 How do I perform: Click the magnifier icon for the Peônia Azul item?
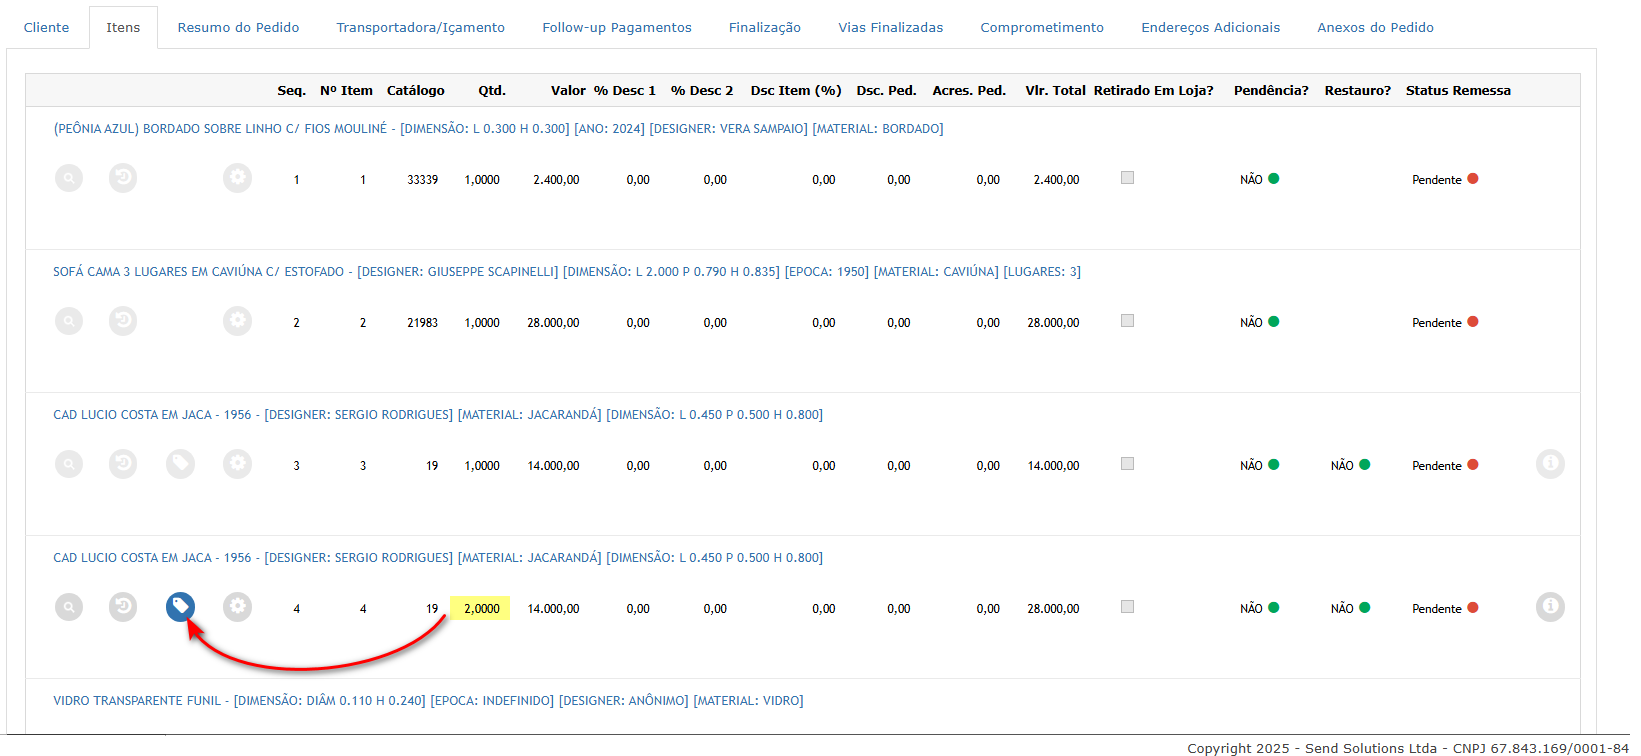click(x=69, y=178)
